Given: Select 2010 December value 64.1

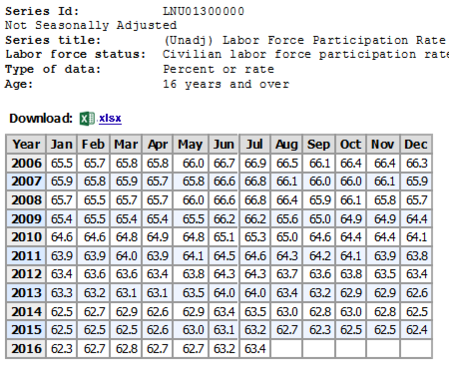Looking at the screenshot, I should pos(416,237).
